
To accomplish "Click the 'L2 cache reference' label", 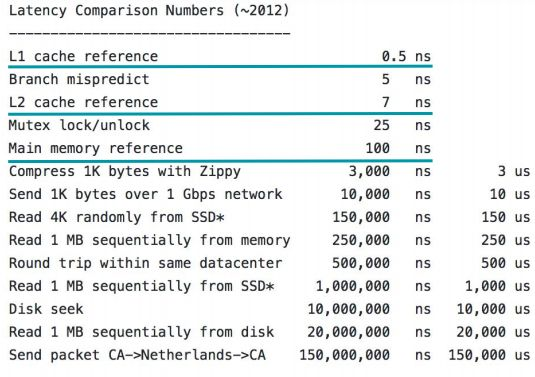I will click(83, 102).
